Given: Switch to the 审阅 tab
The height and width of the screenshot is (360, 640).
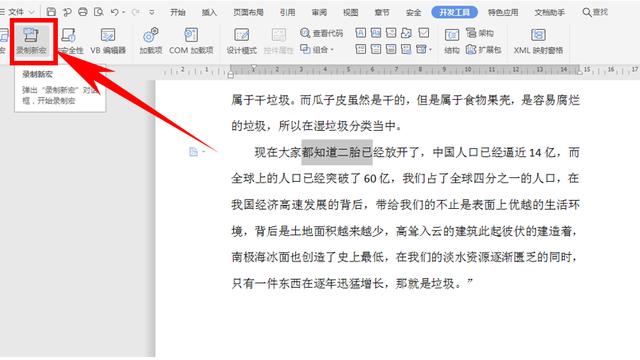Looking at the screenshot, I should (319, 12).
